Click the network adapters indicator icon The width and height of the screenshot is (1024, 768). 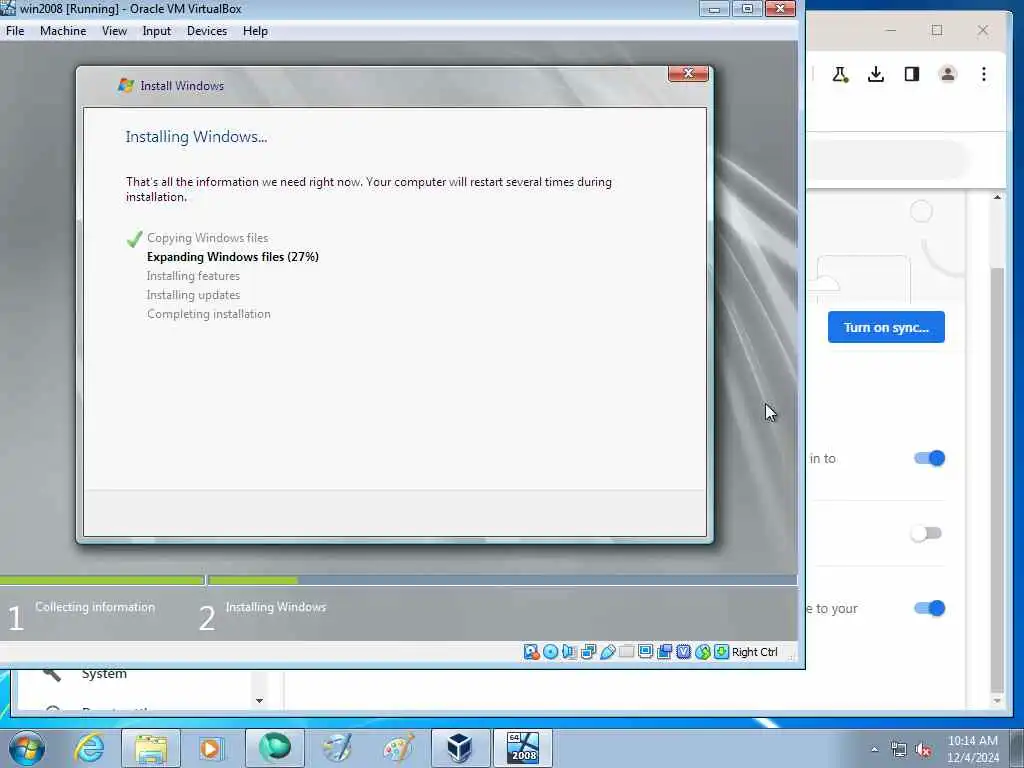[588, 652]
